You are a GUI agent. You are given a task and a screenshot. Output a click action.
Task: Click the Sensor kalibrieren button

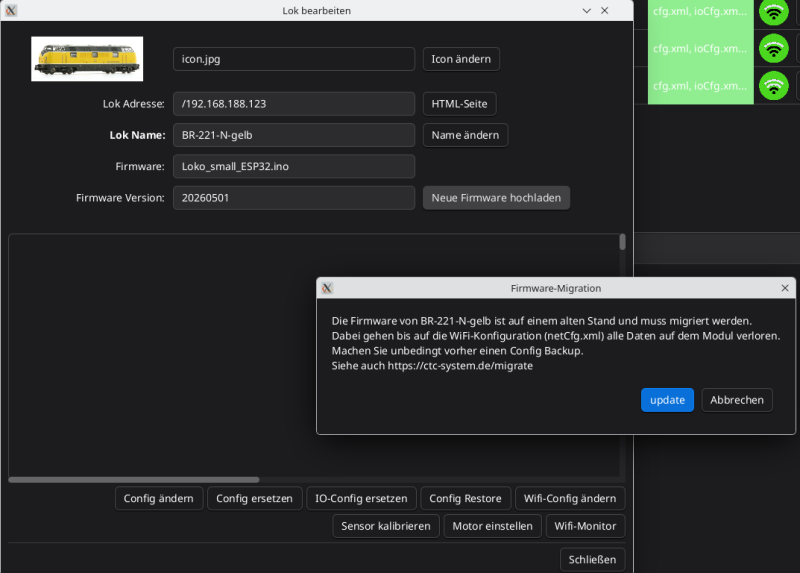coord(386,526)
